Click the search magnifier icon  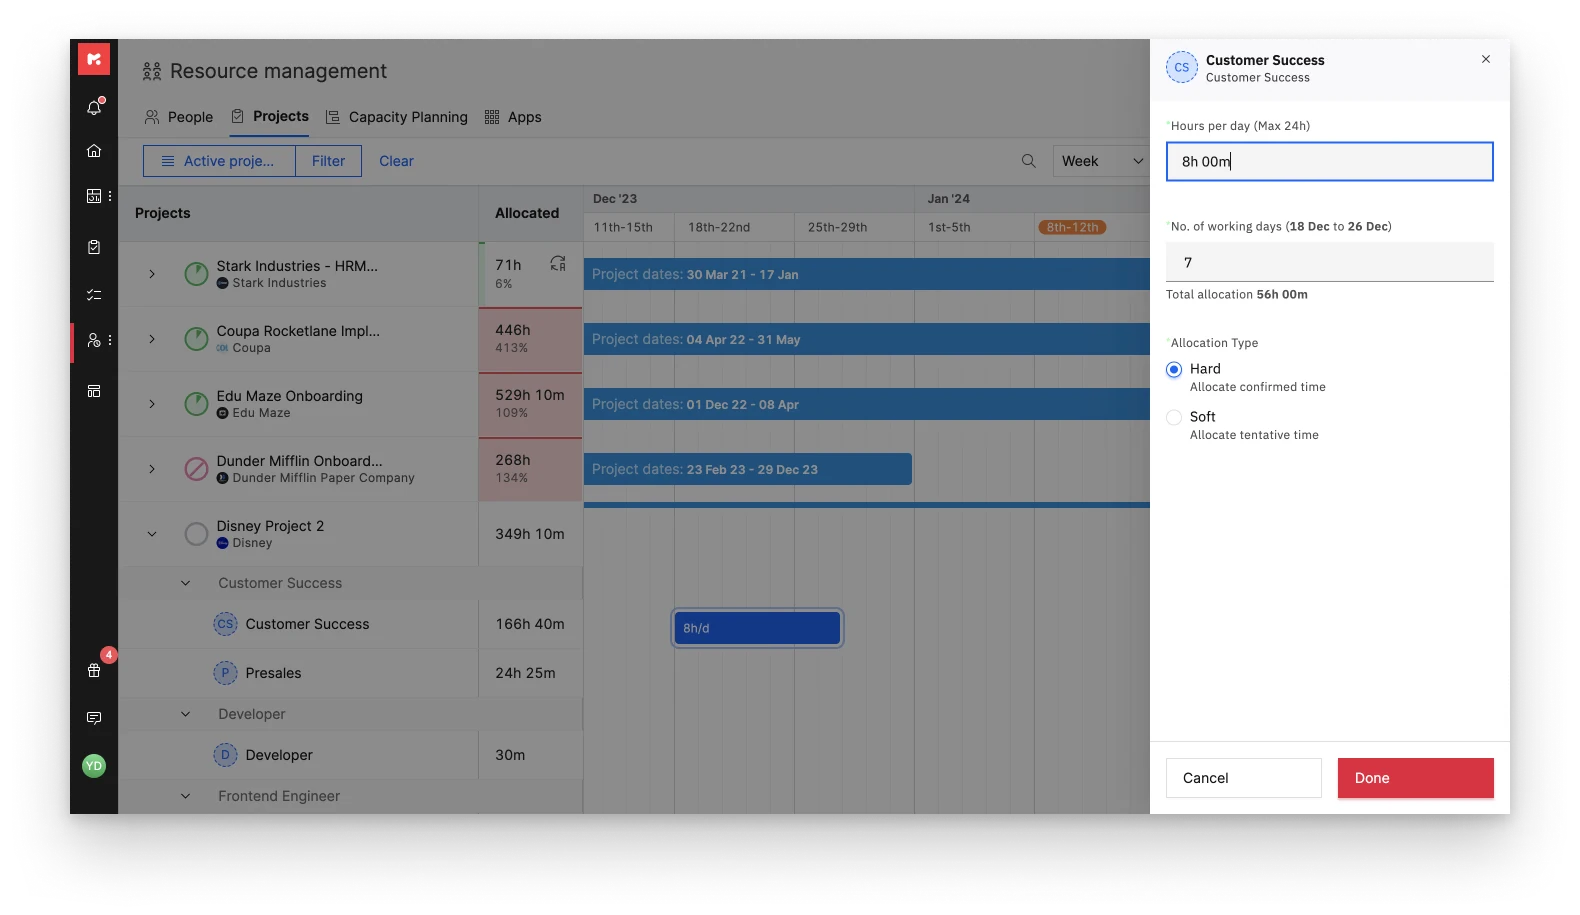tap(1028, 161)
